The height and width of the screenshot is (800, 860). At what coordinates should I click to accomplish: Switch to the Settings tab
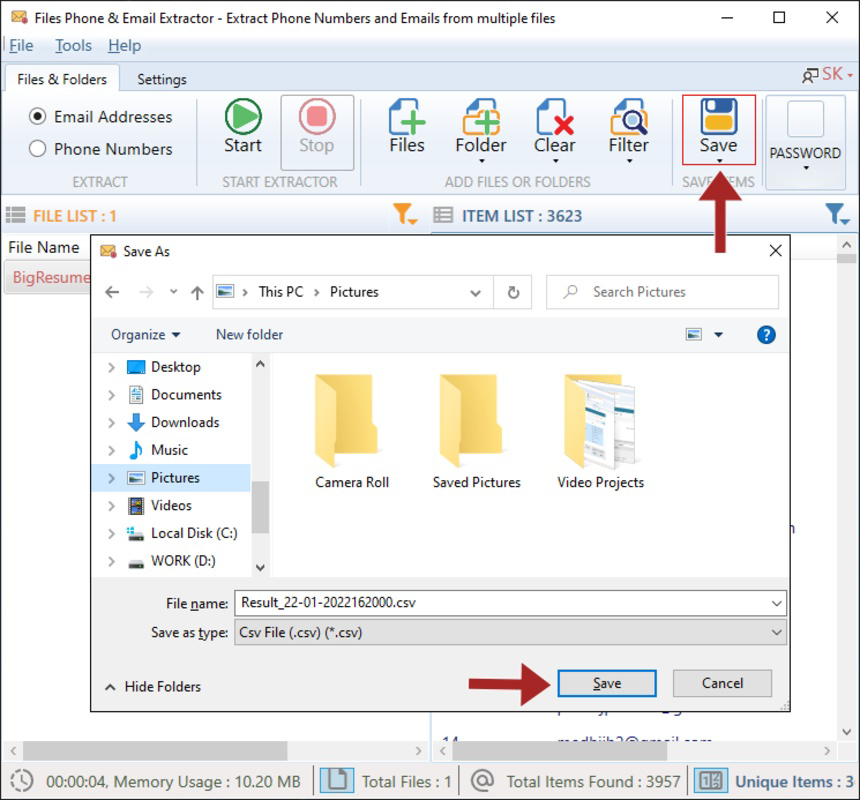162,79
